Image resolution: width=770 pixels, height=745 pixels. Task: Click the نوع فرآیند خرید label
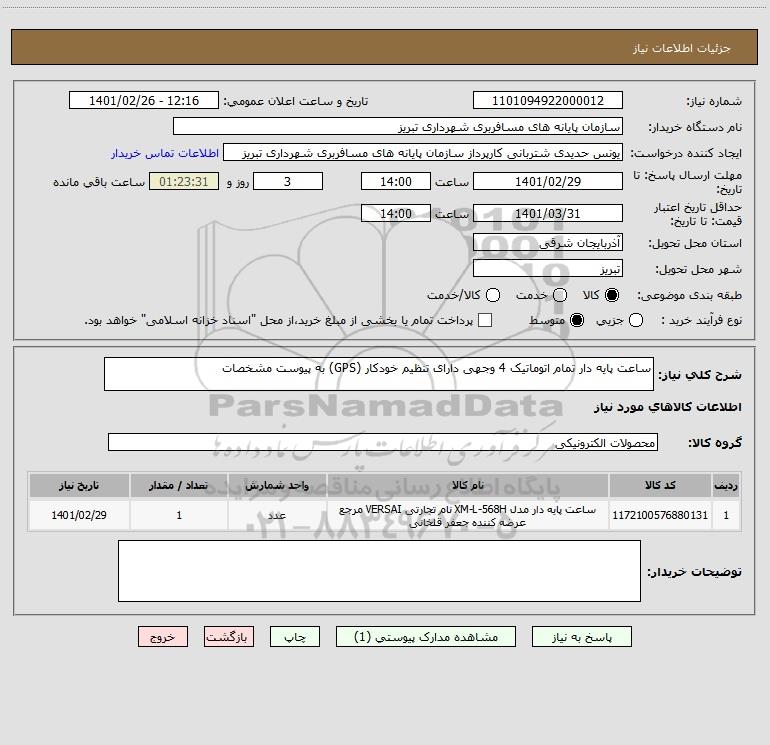[701, 320]
